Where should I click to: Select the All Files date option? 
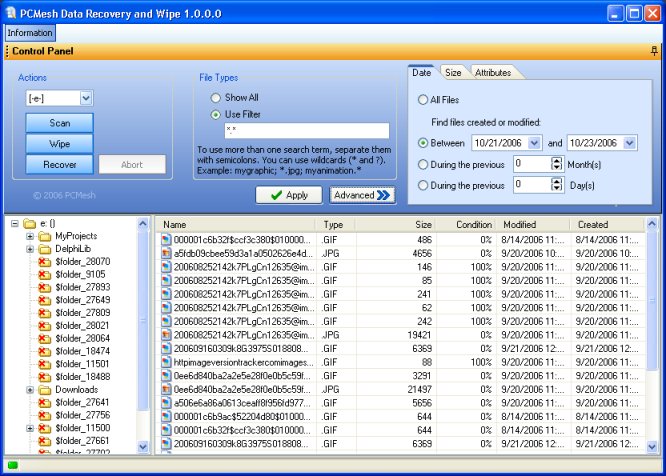point(423,100)
